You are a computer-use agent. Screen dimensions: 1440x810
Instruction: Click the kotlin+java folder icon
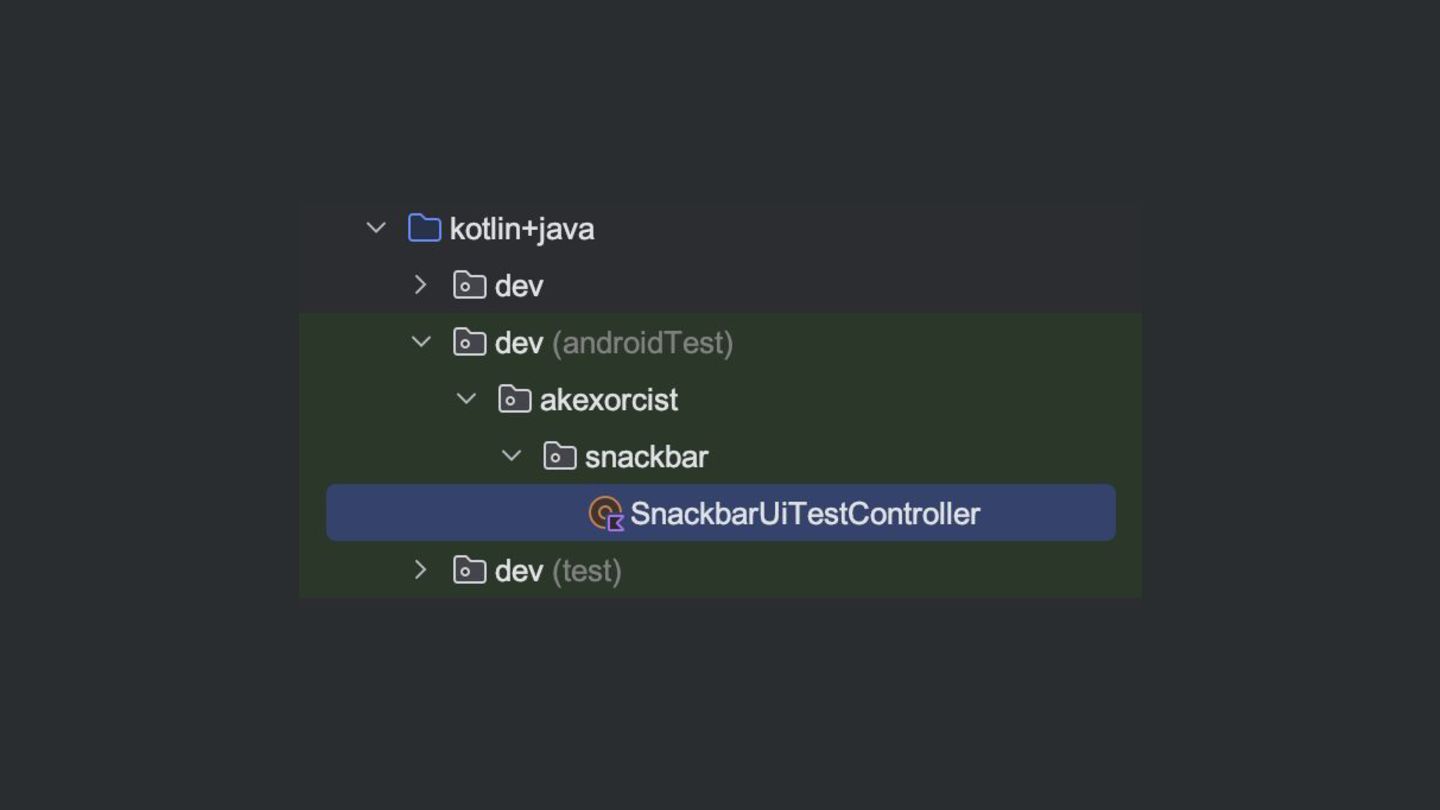(x=424, y=228)
